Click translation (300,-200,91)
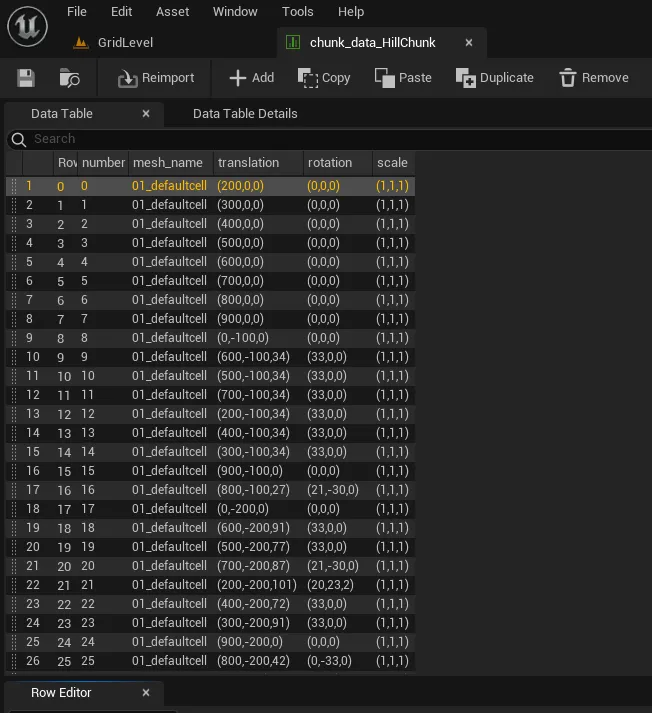 click(253, 623)
